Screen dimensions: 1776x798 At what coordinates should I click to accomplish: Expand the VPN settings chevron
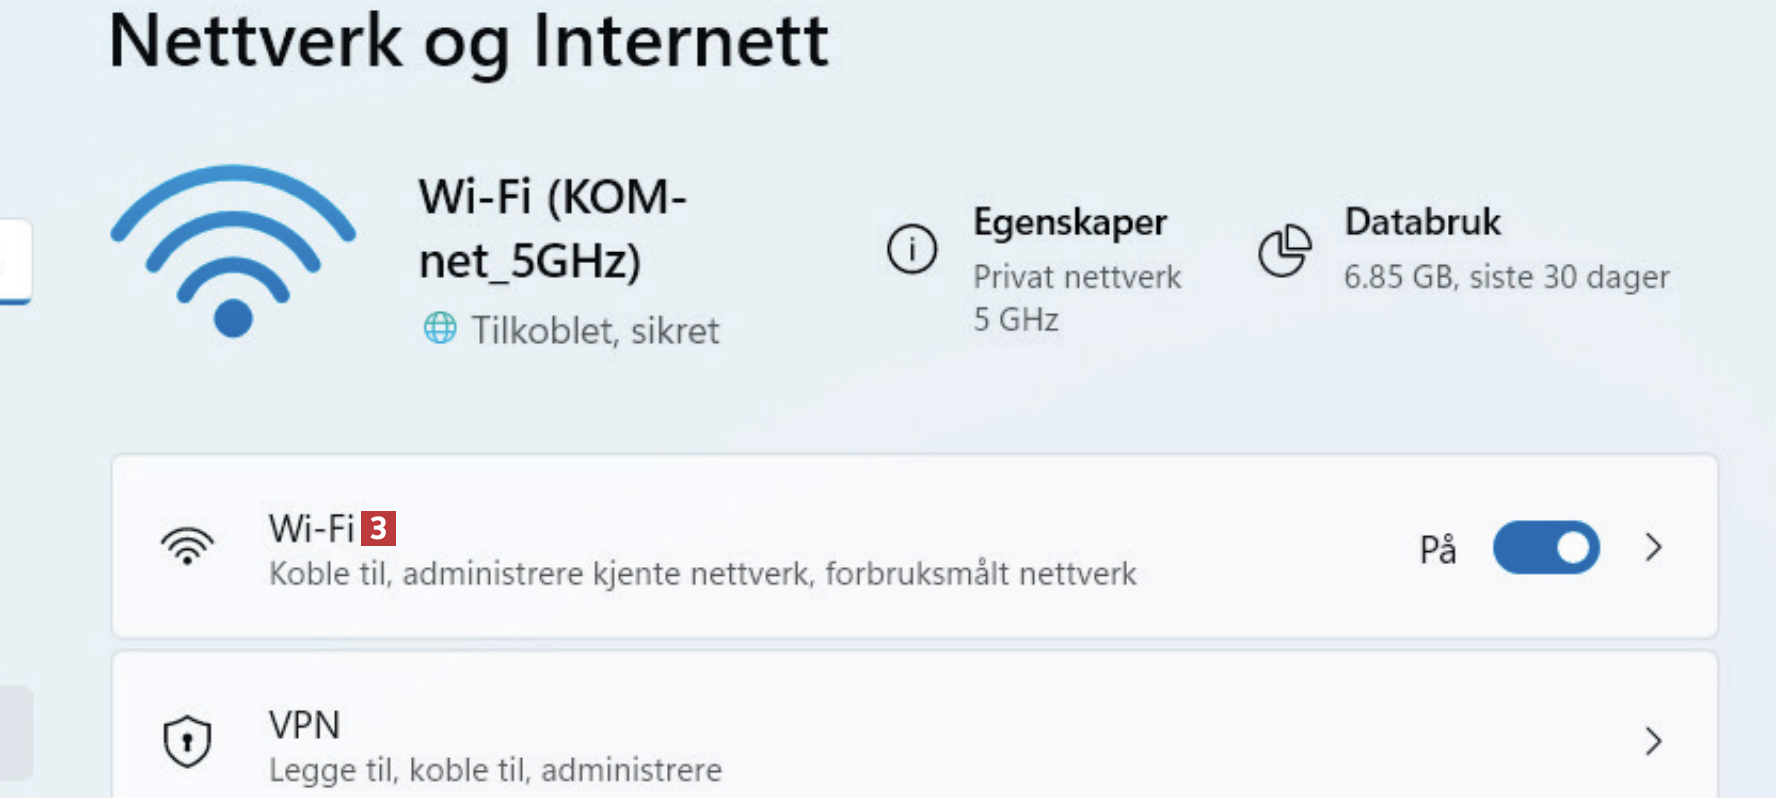[1654, 741]
